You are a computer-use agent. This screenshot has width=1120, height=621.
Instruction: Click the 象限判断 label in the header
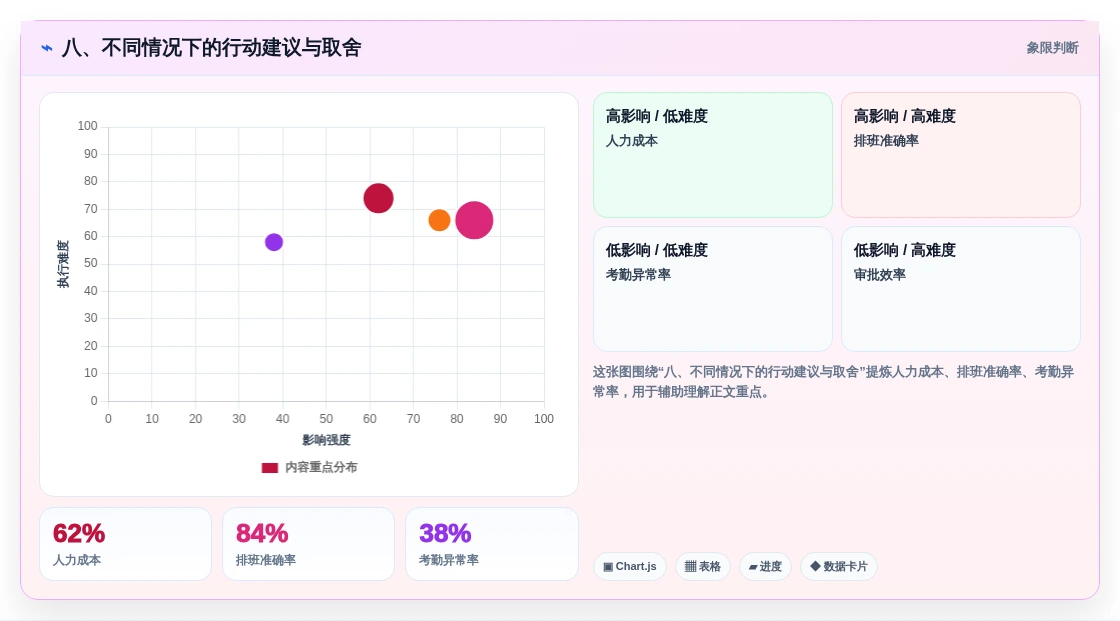pos(1052,48)
